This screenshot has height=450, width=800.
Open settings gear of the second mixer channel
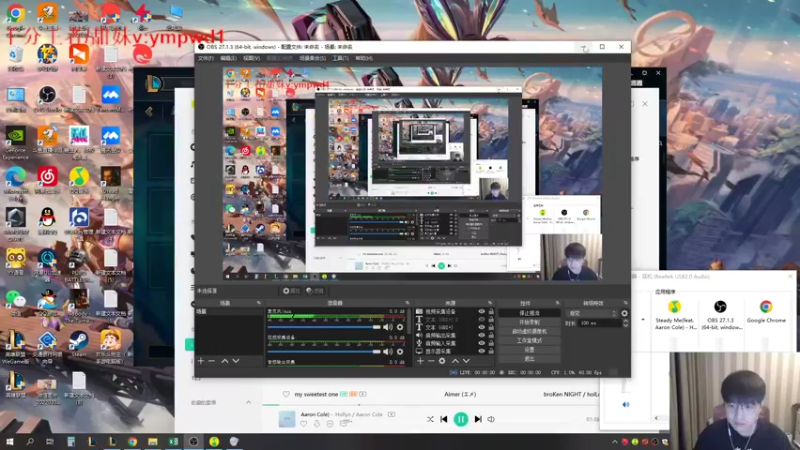coord(400,352)
